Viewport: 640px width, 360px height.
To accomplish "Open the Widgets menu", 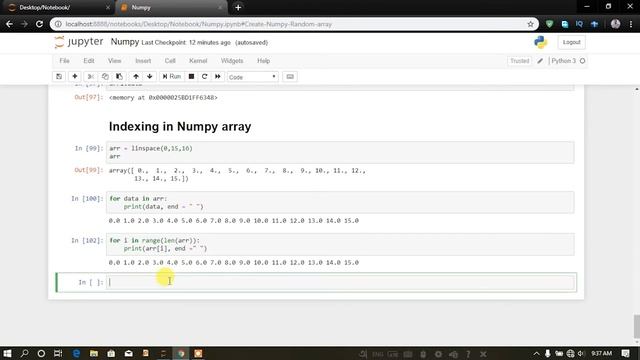I will click(232, 61).
